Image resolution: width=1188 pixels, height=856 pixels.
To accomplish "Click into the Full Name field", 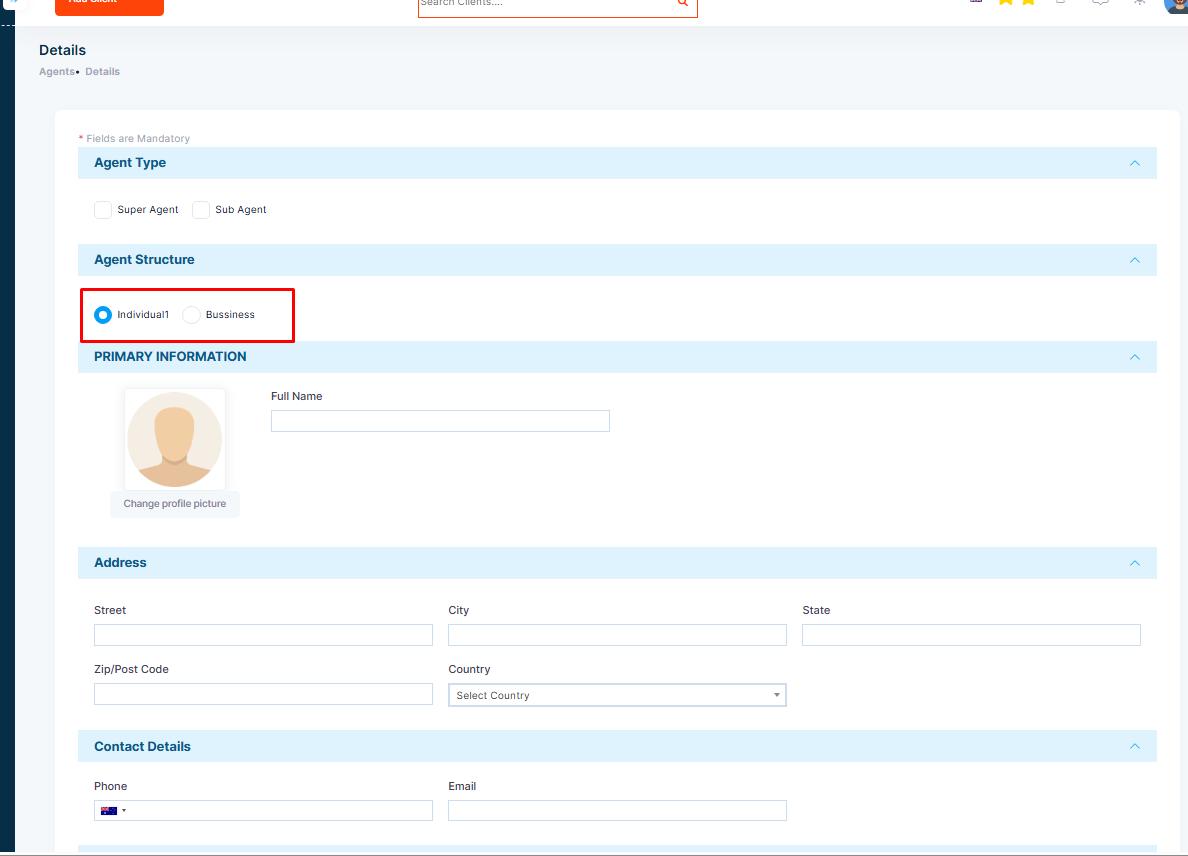I will click(x=440, y=421).
